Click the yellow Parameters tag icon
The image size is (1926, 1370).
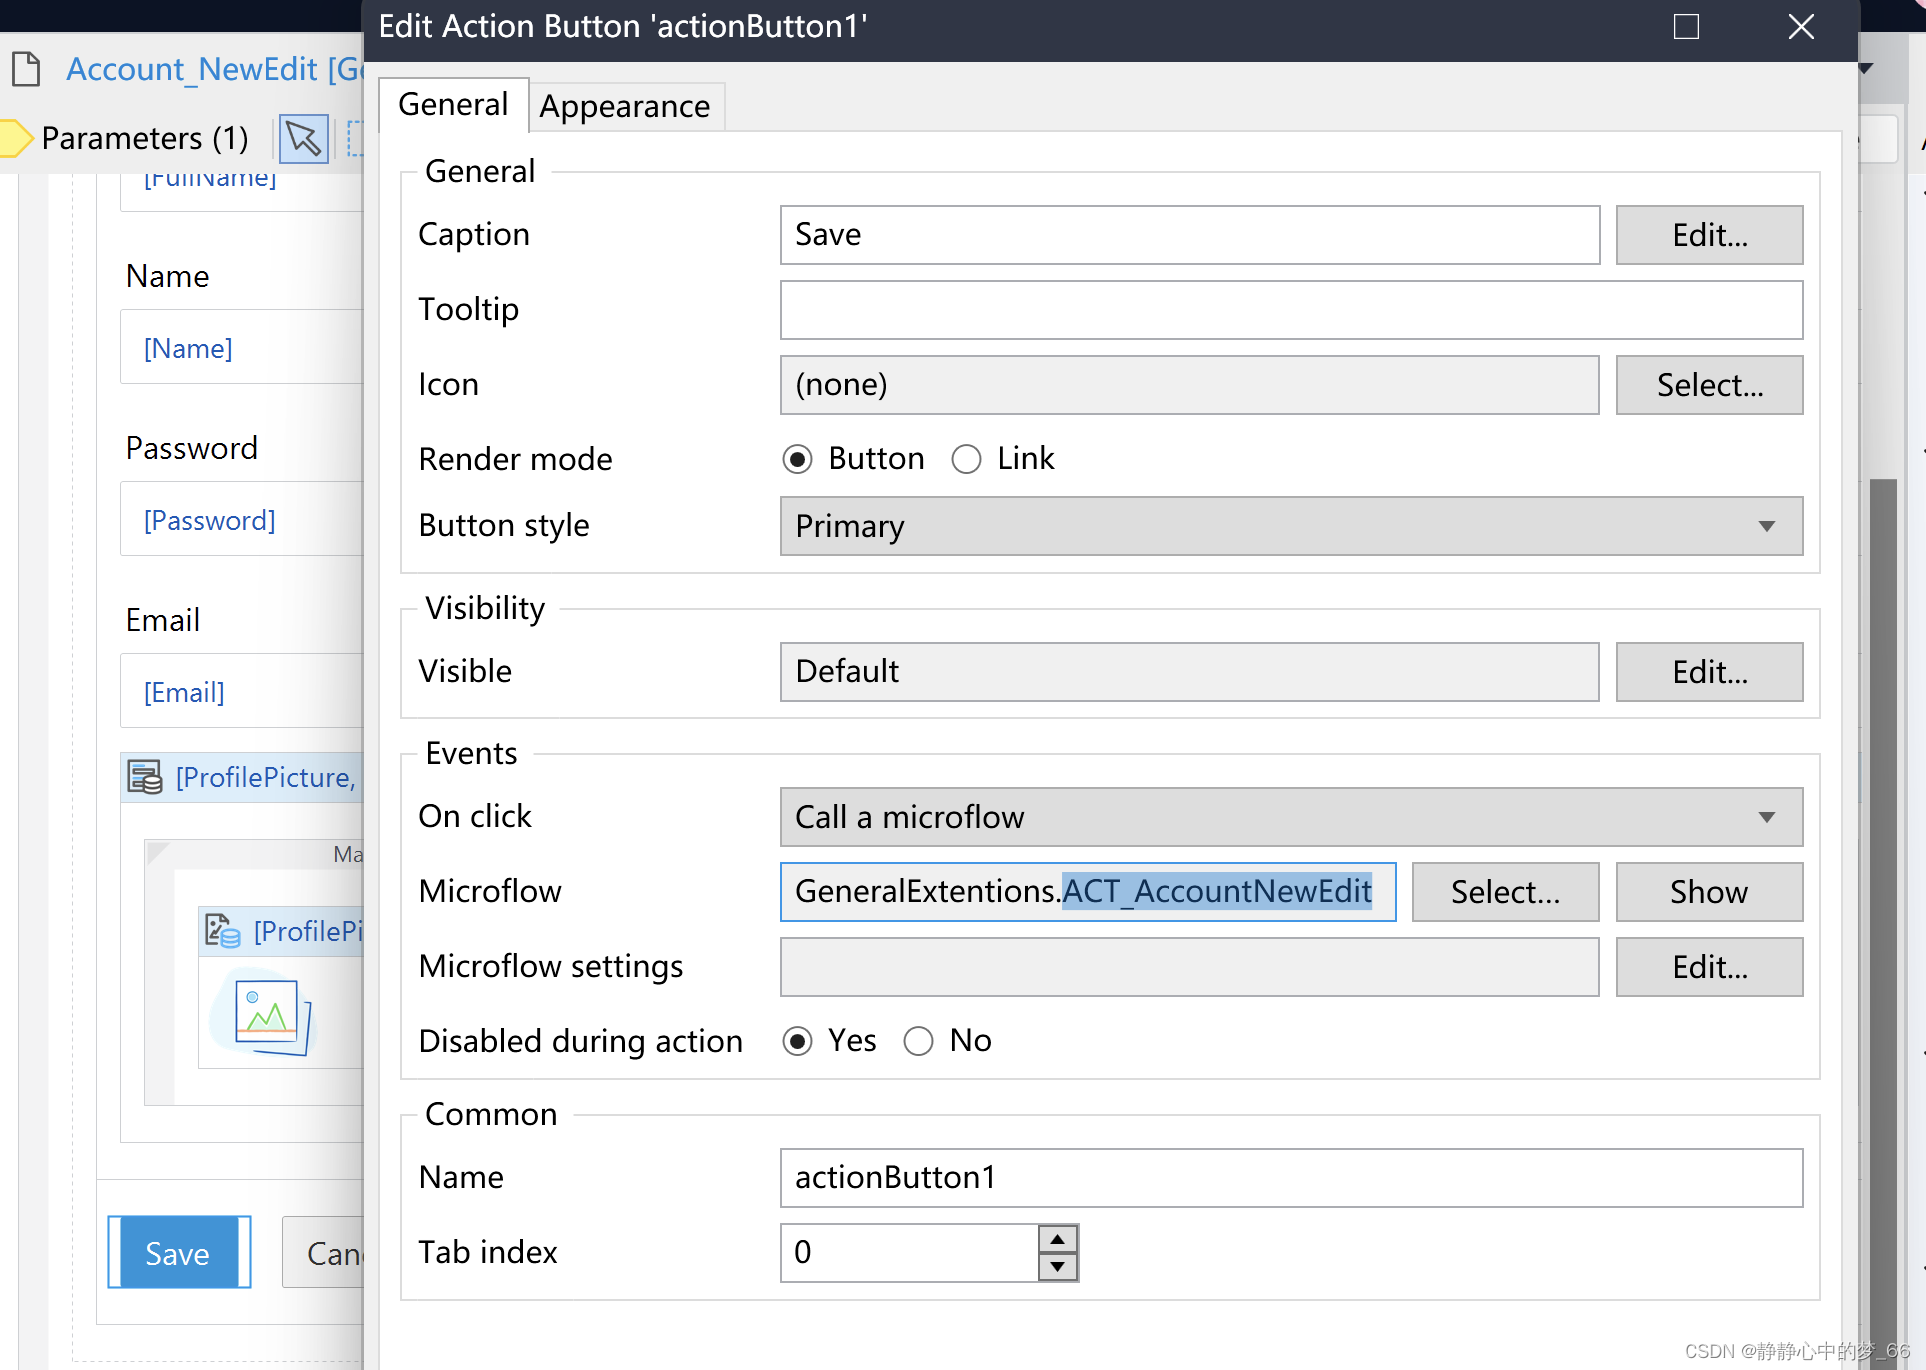[15, 138]
